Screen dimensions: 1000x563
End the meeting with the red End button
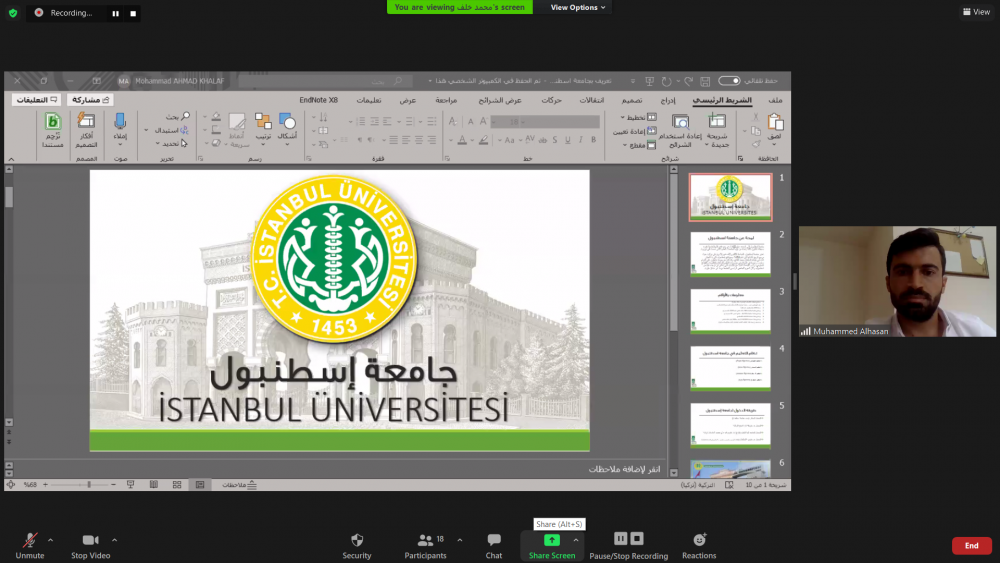click(971, 545)
